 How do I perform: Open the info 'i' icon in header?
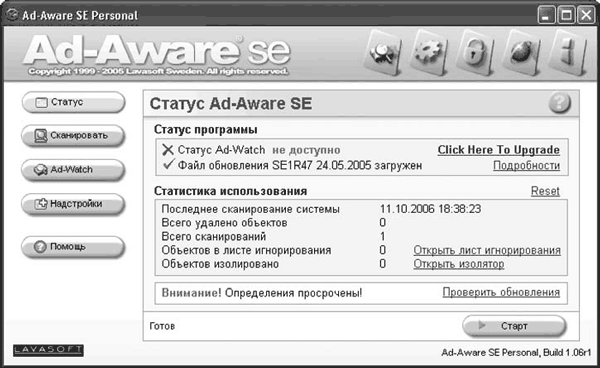pos(567,54)
